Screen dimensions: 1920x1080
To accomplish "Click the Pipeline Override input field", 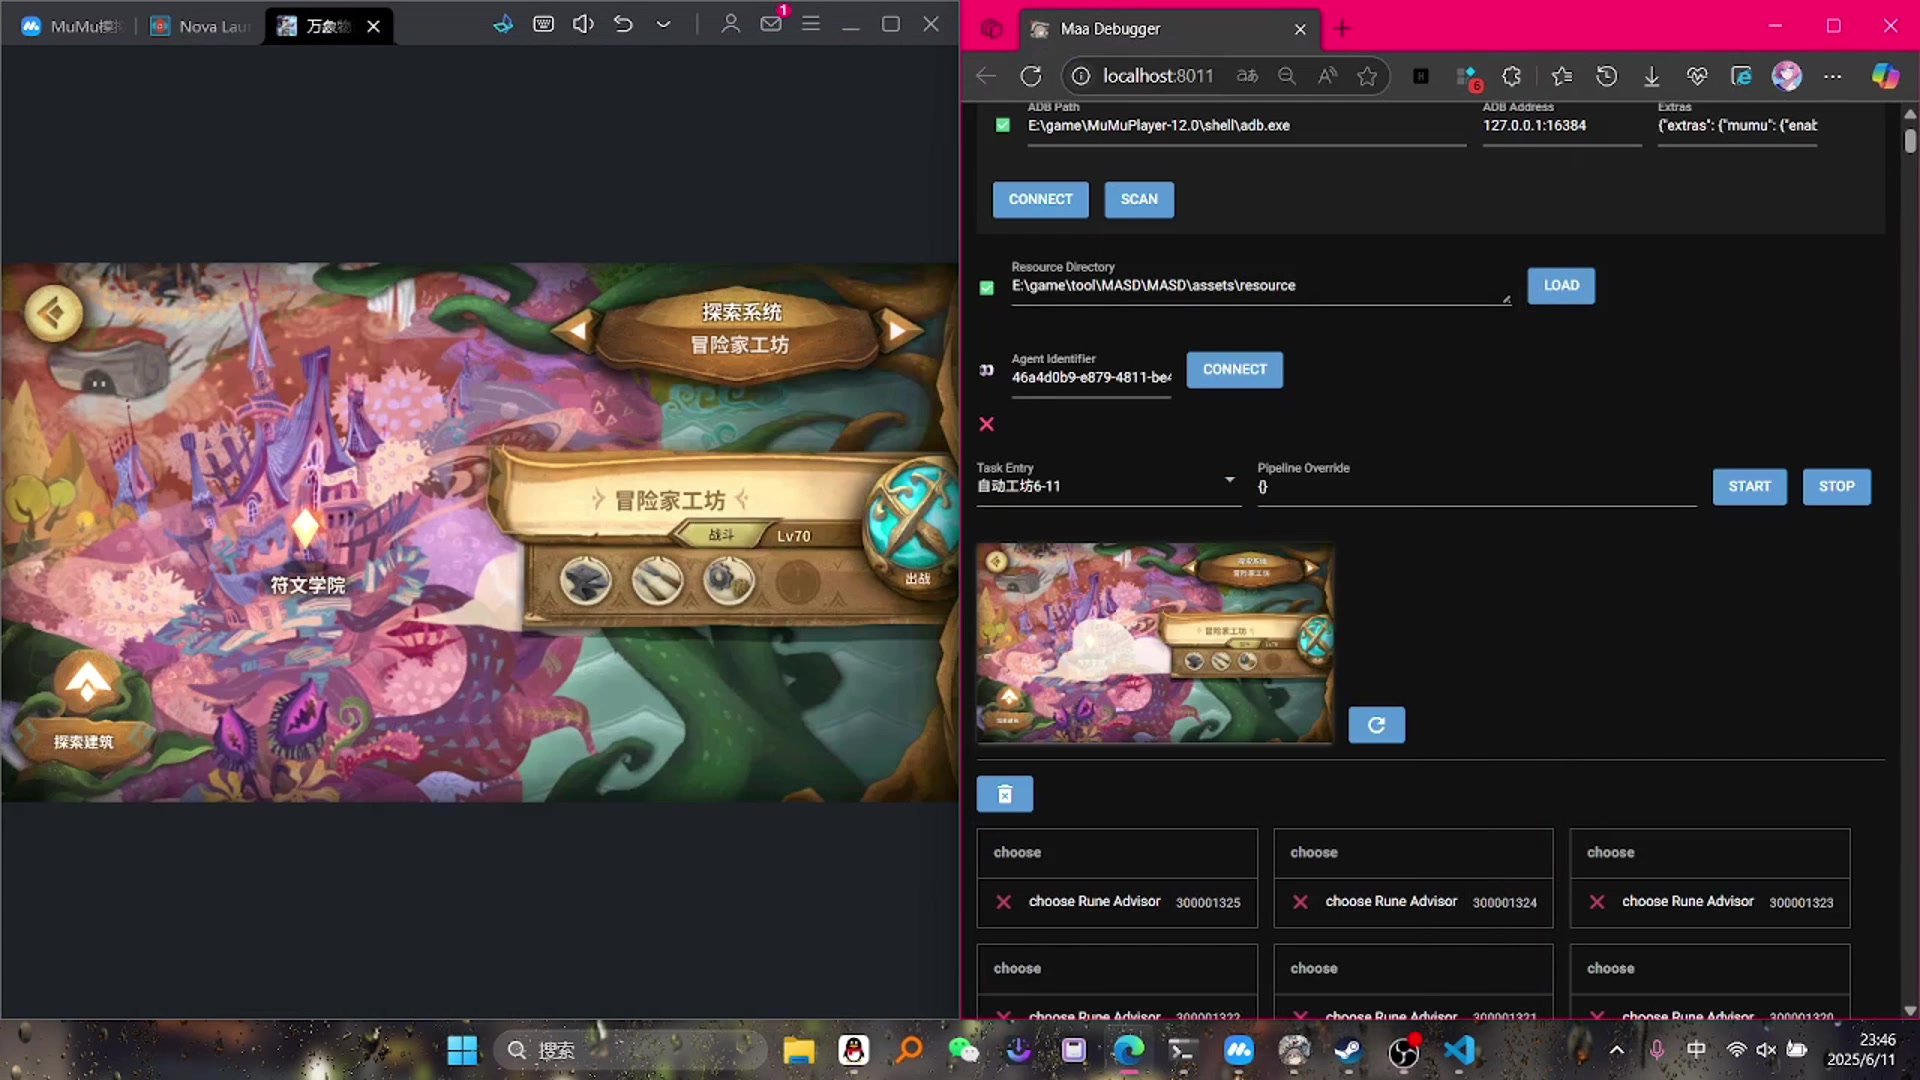I will [x=1476, y=488].
